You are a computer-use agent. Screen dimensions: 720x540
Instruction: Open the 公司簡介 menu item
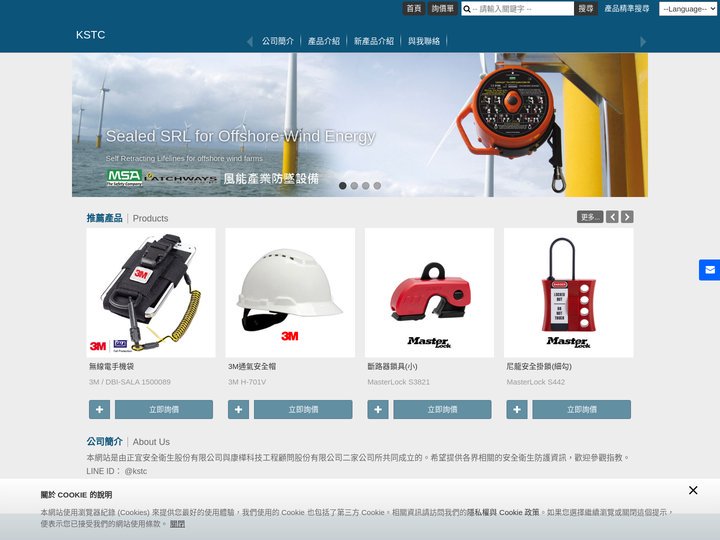(277, 41)
